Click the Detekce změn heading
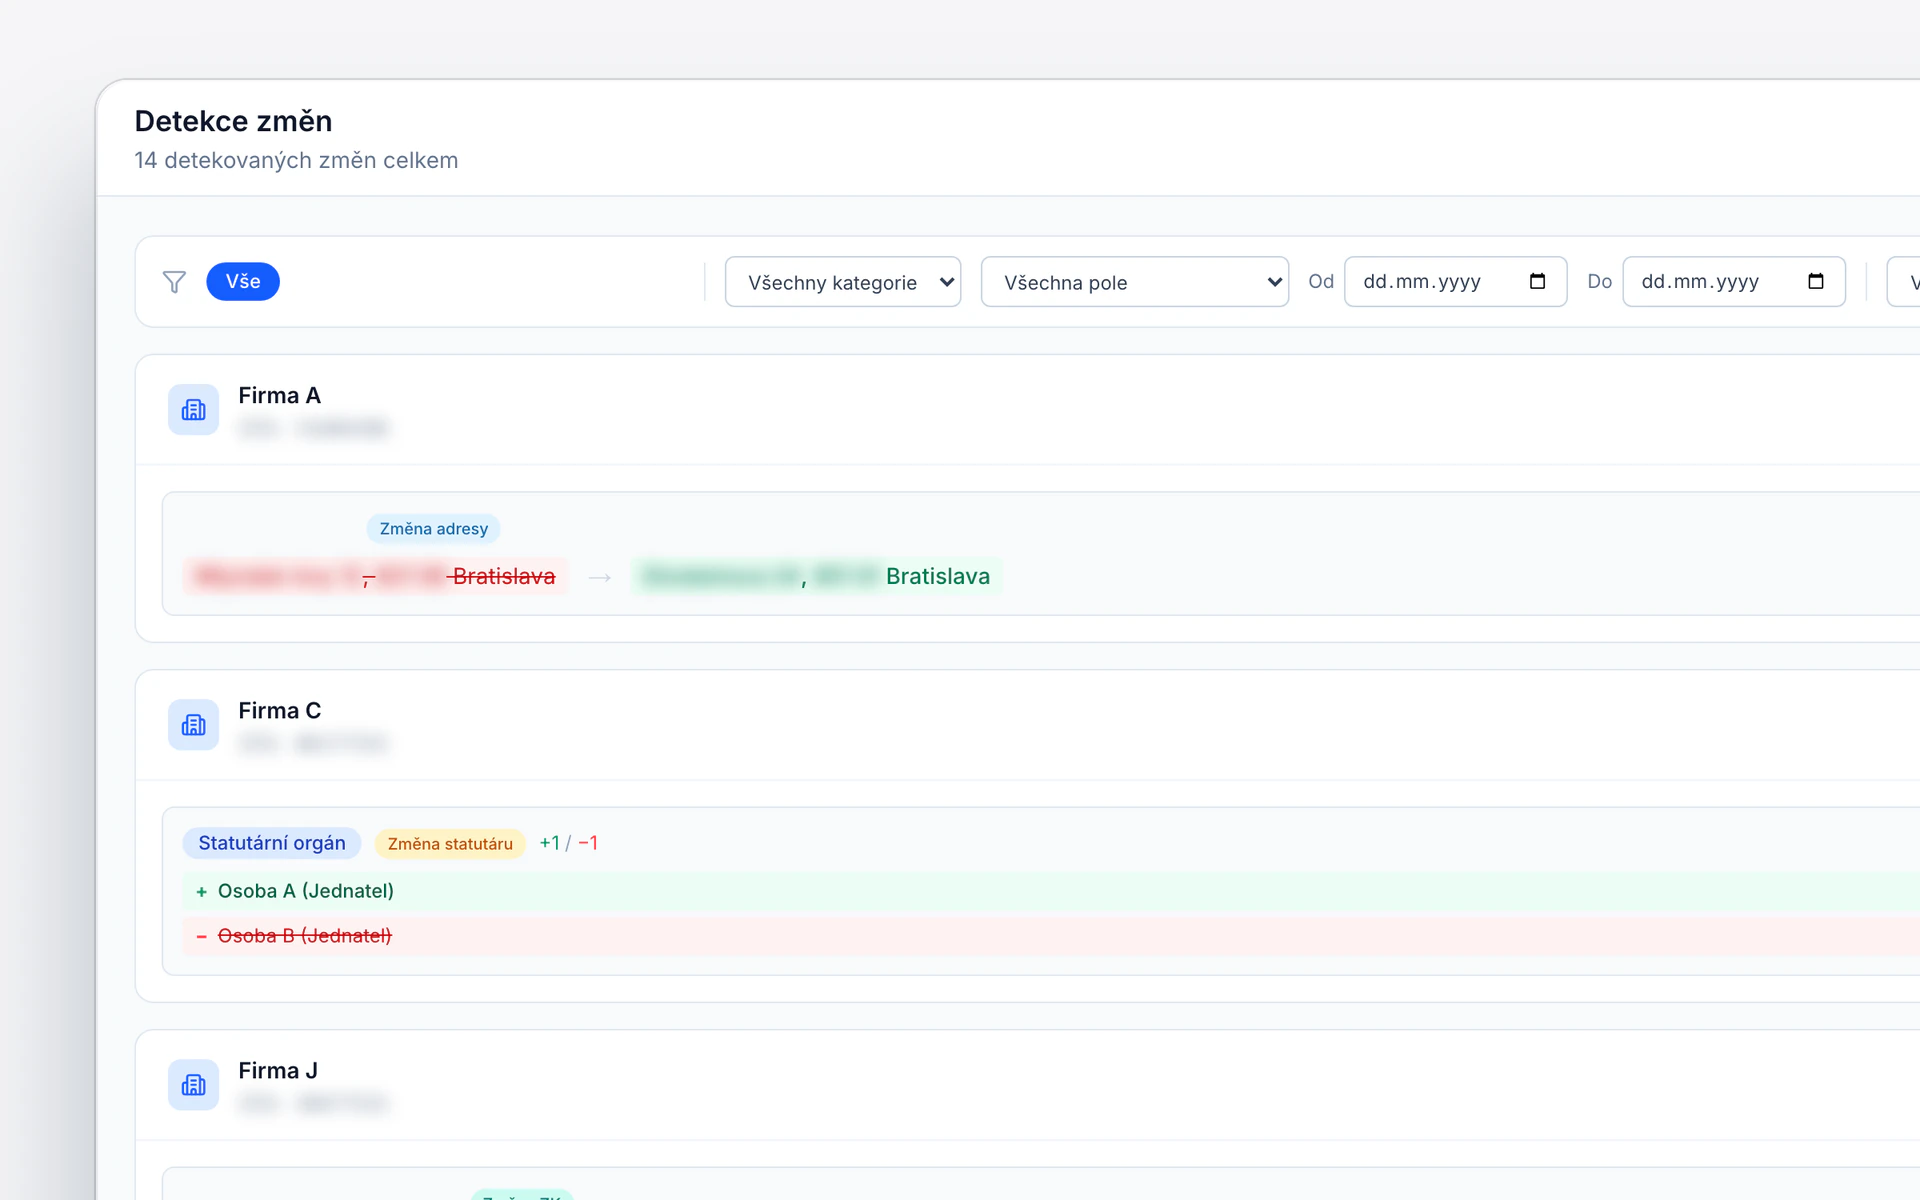Image resolution: width=1920 pixels, height=1200 pixels. click(233, 121)
